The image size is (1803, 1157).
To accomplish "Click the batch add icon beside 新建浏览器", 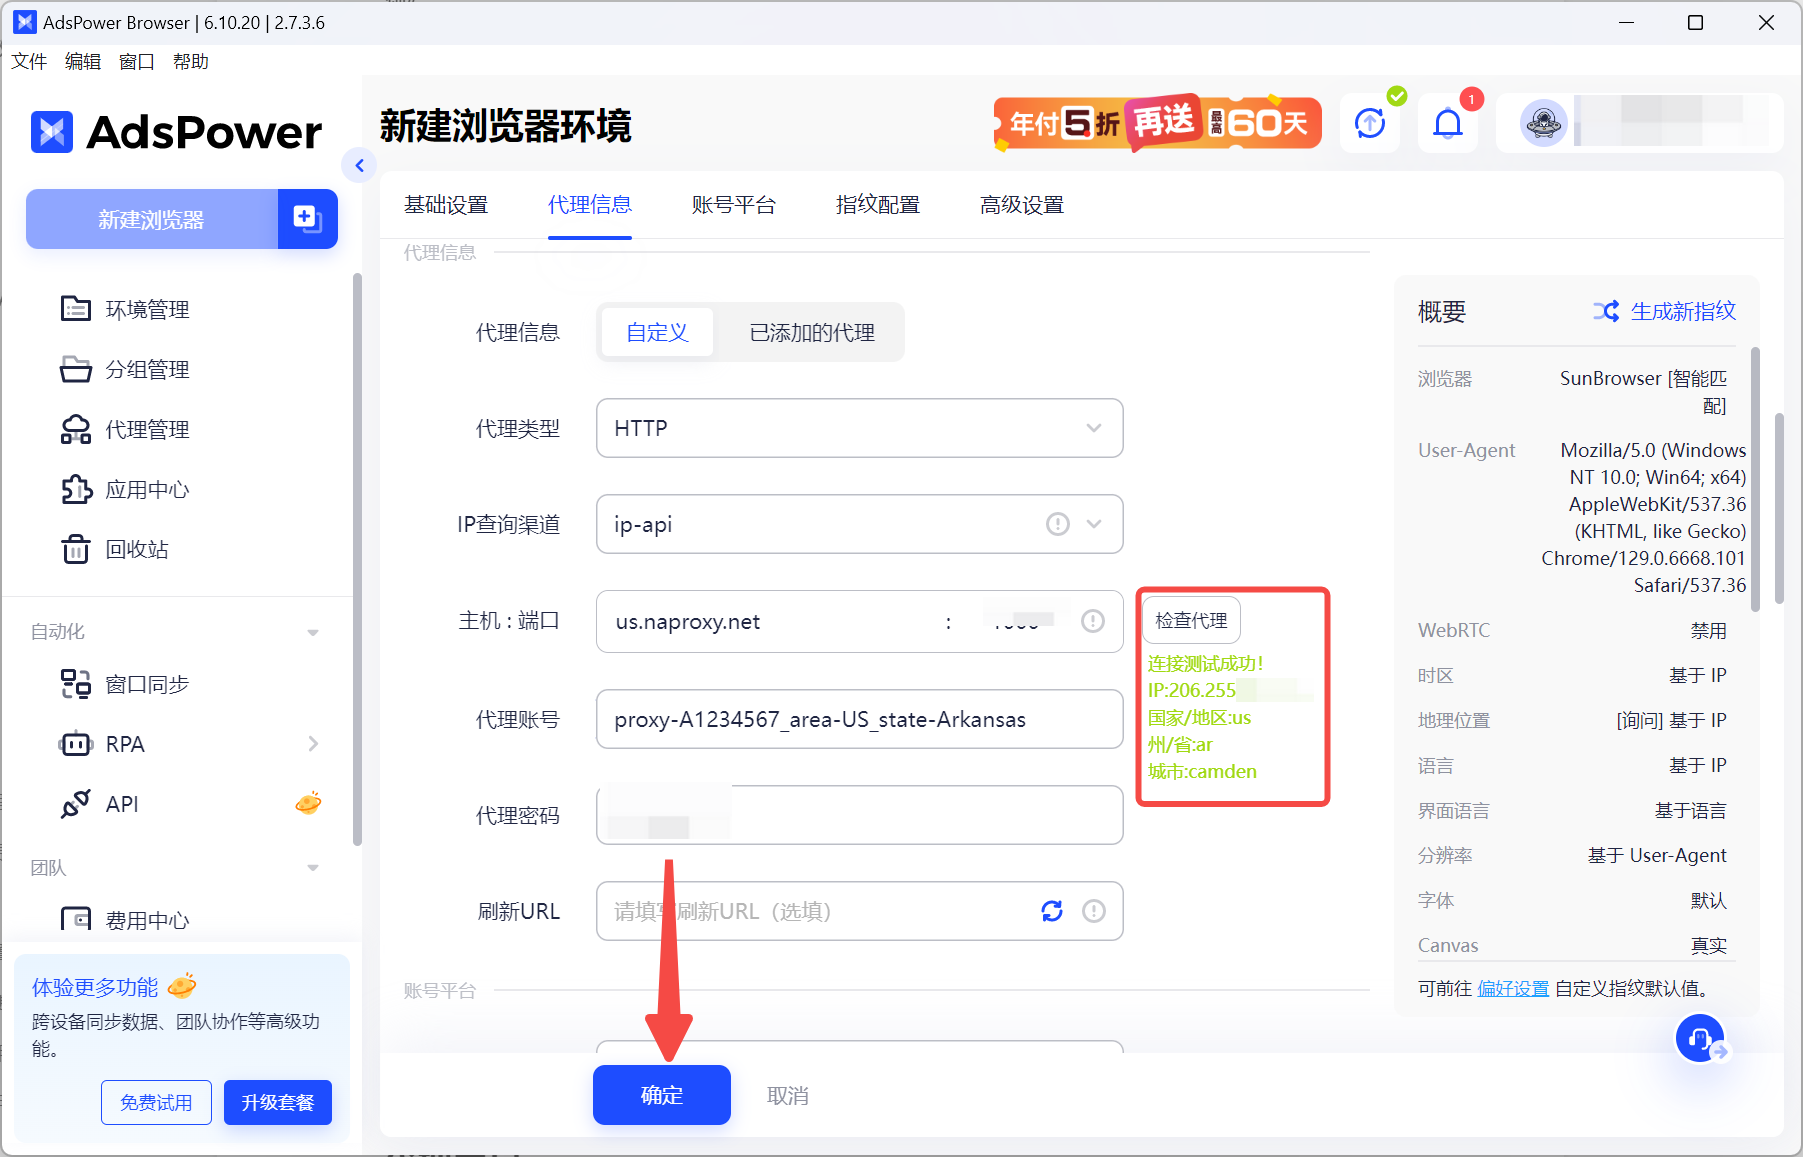I will pyautogui.click(x=307, y=218).
